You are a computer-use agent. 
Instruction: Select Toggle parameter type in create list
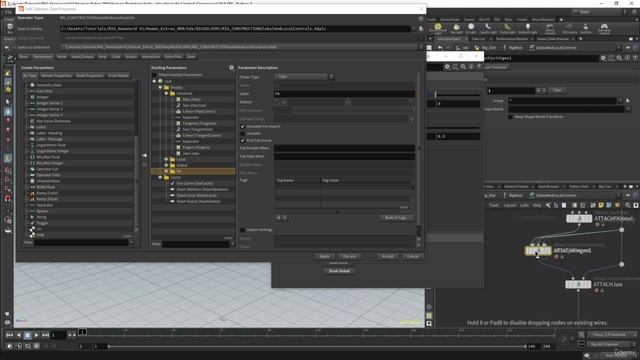[x=42, y=223]
